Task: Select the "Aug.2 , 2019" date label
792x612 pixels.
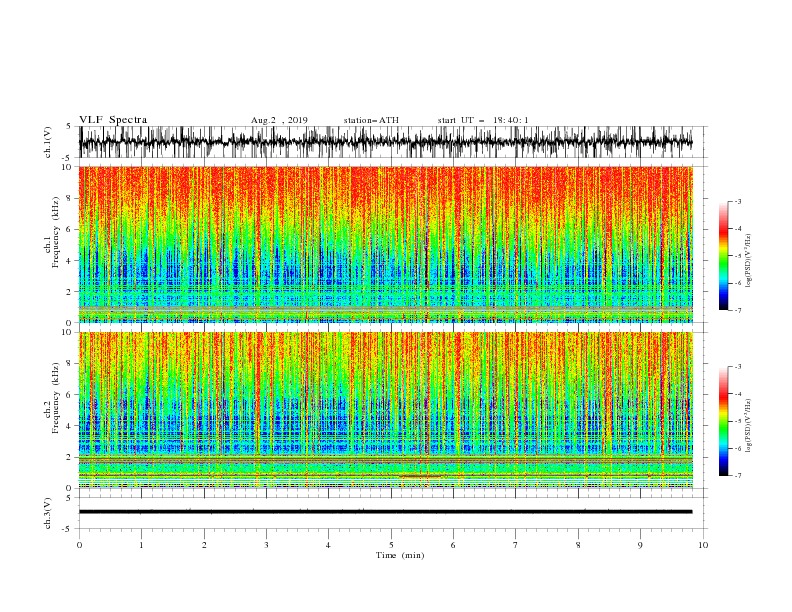Action: [x=279, y=120]
